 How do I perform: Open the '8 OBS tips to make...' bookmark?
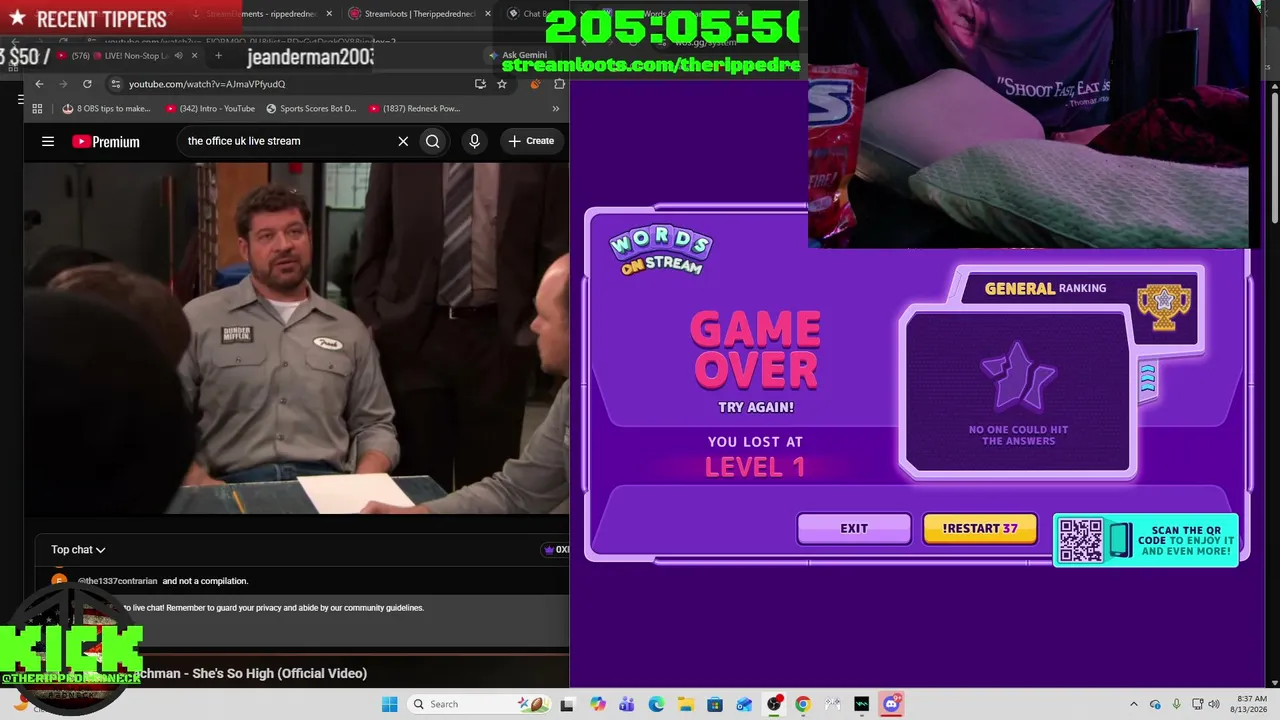(106, 108)
